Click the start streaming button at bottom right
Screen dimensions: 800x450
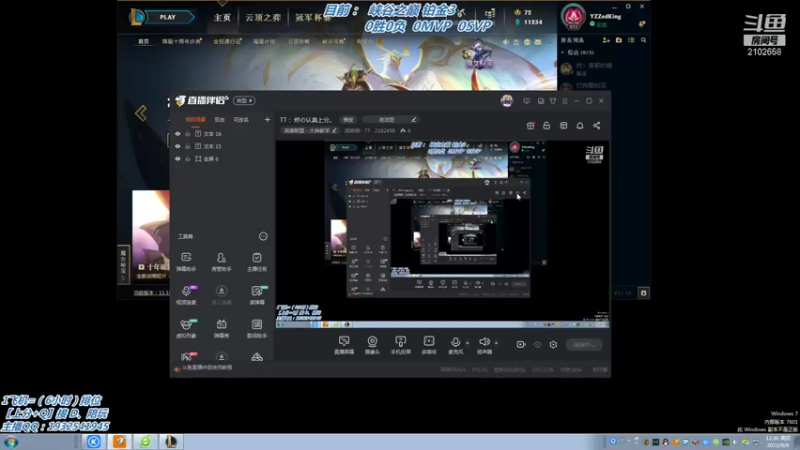[x=584, y=345]
